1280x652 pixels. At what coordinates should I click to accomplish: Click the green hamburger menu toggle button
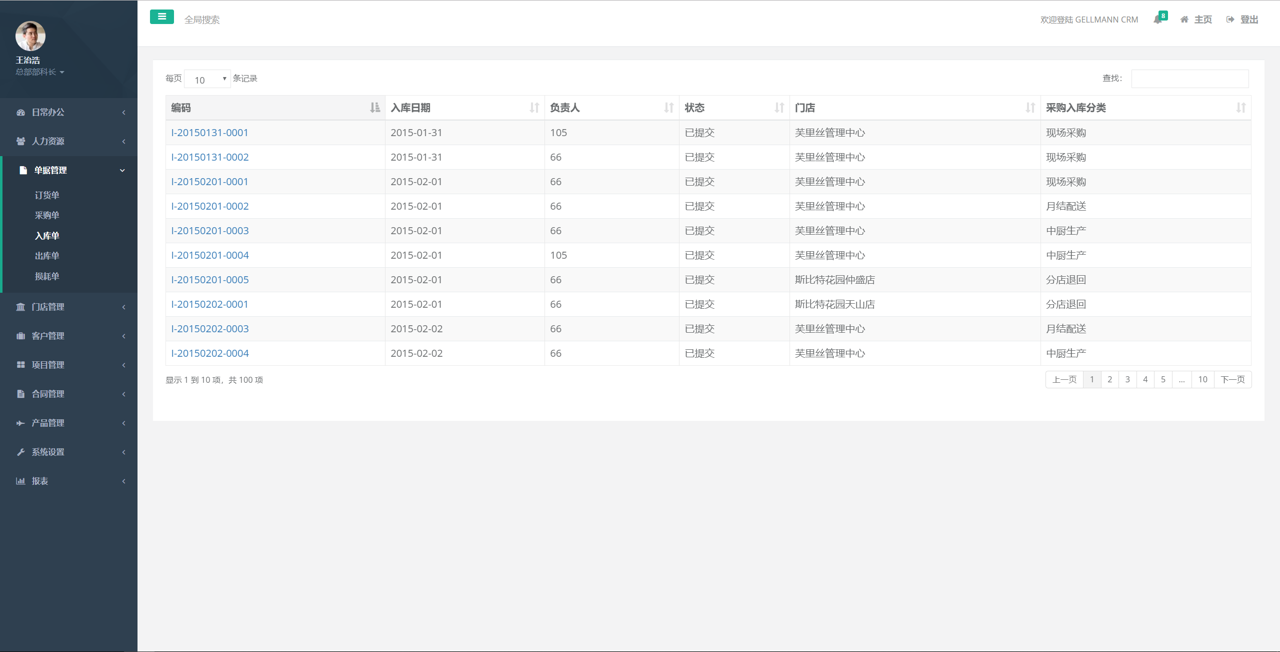pyautogui.click(x=162, y=17)
